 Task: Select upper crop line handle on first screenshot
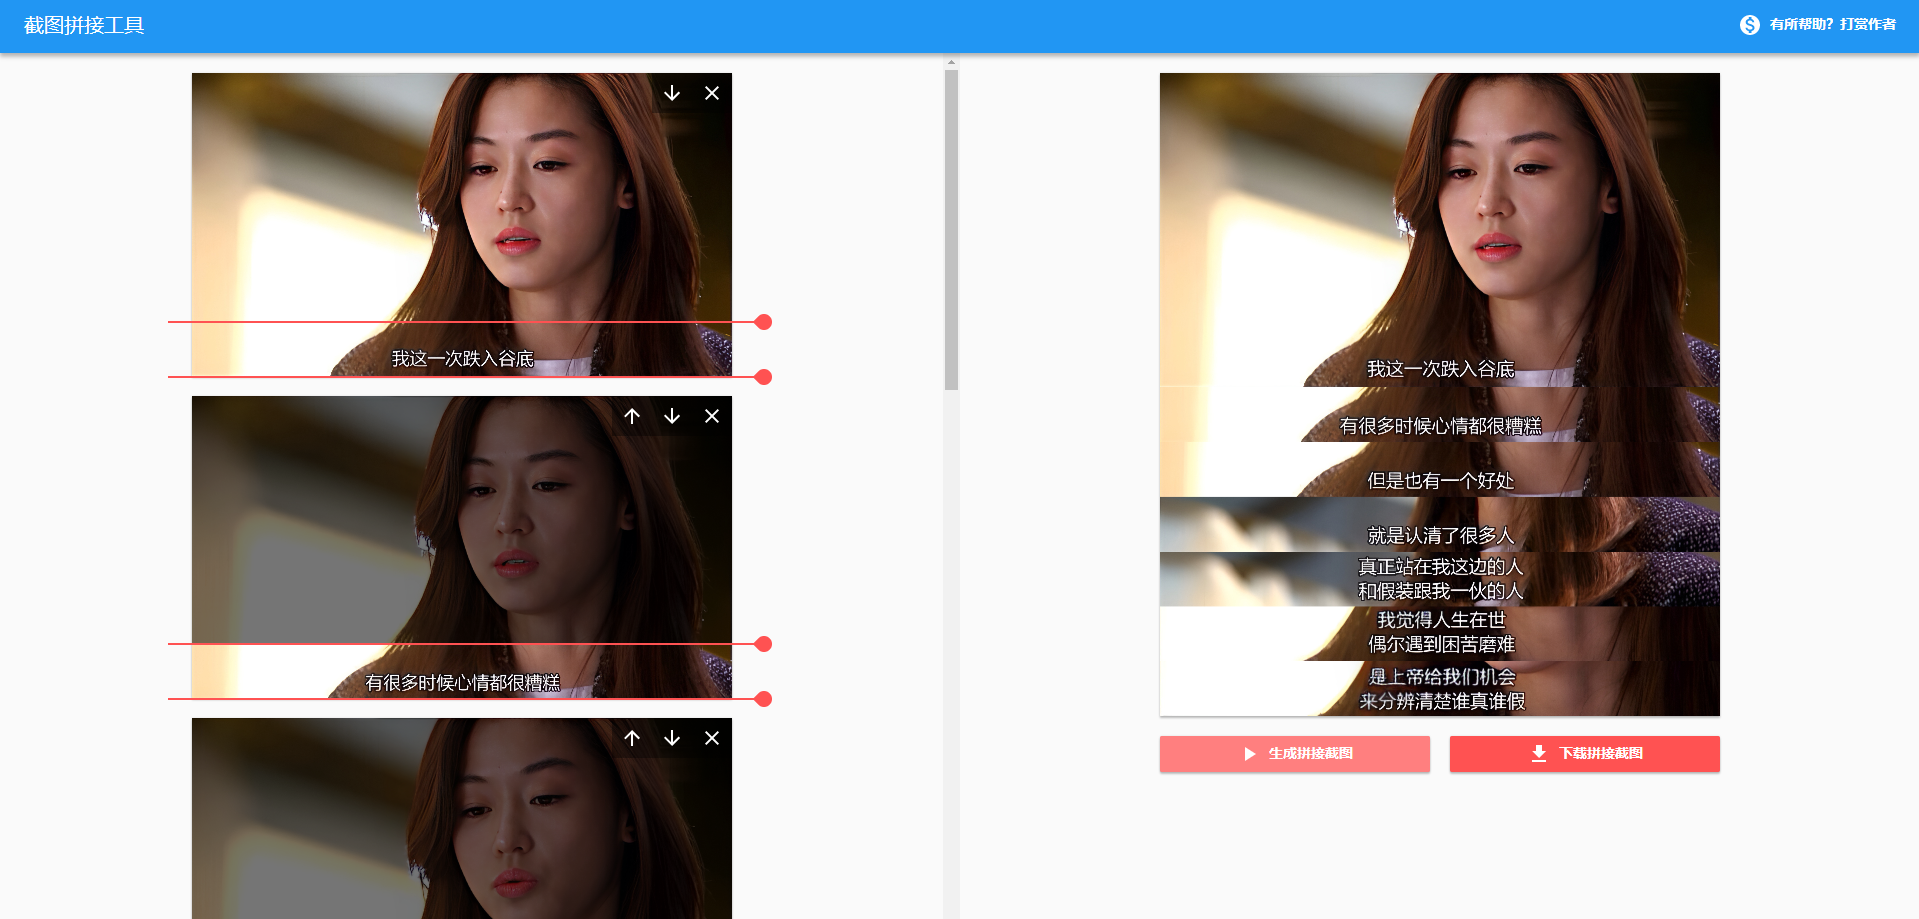(764, 322)
